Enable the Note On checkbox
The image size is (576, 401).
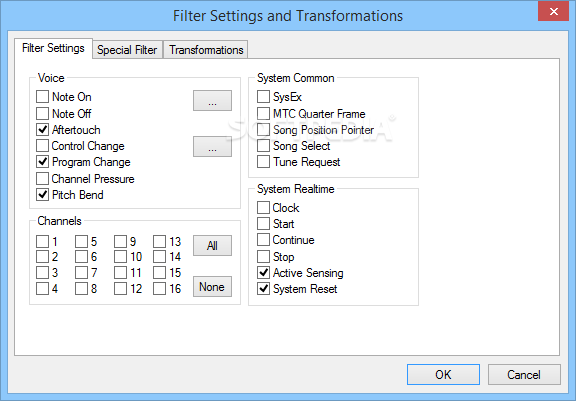(42, 97)
